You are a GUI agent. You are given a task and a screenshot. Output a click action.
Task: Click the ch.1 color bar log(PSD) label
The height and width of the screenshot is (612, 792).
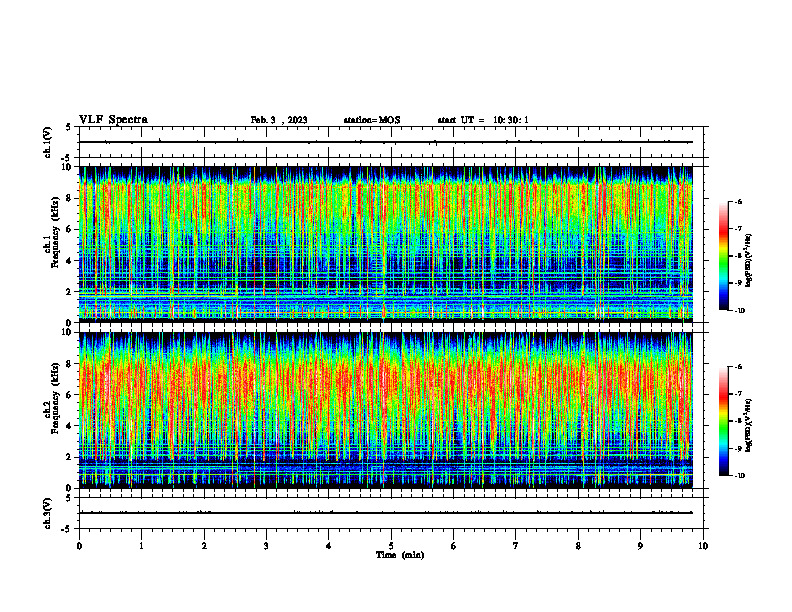pos(749,261)
